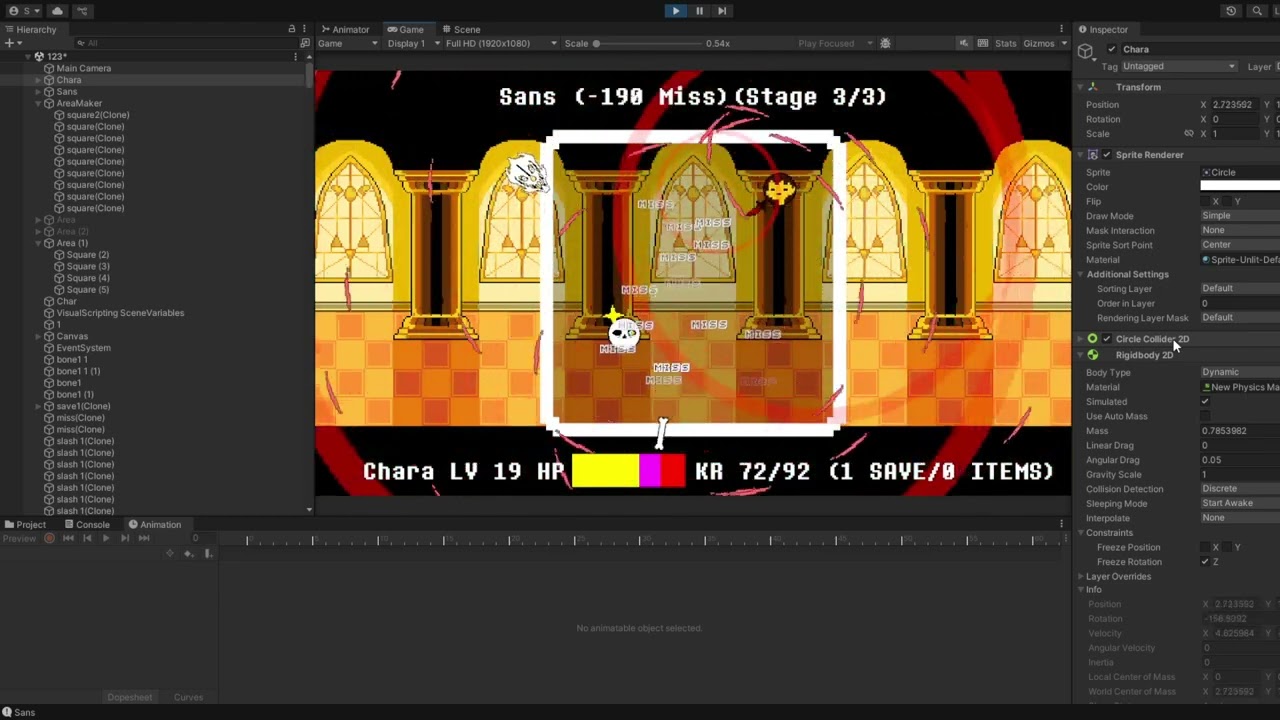This screenshot has width=1280, height=720.
Task: Toggle the Hierarchy panel lock icon
Action: [x=292, y=29]
